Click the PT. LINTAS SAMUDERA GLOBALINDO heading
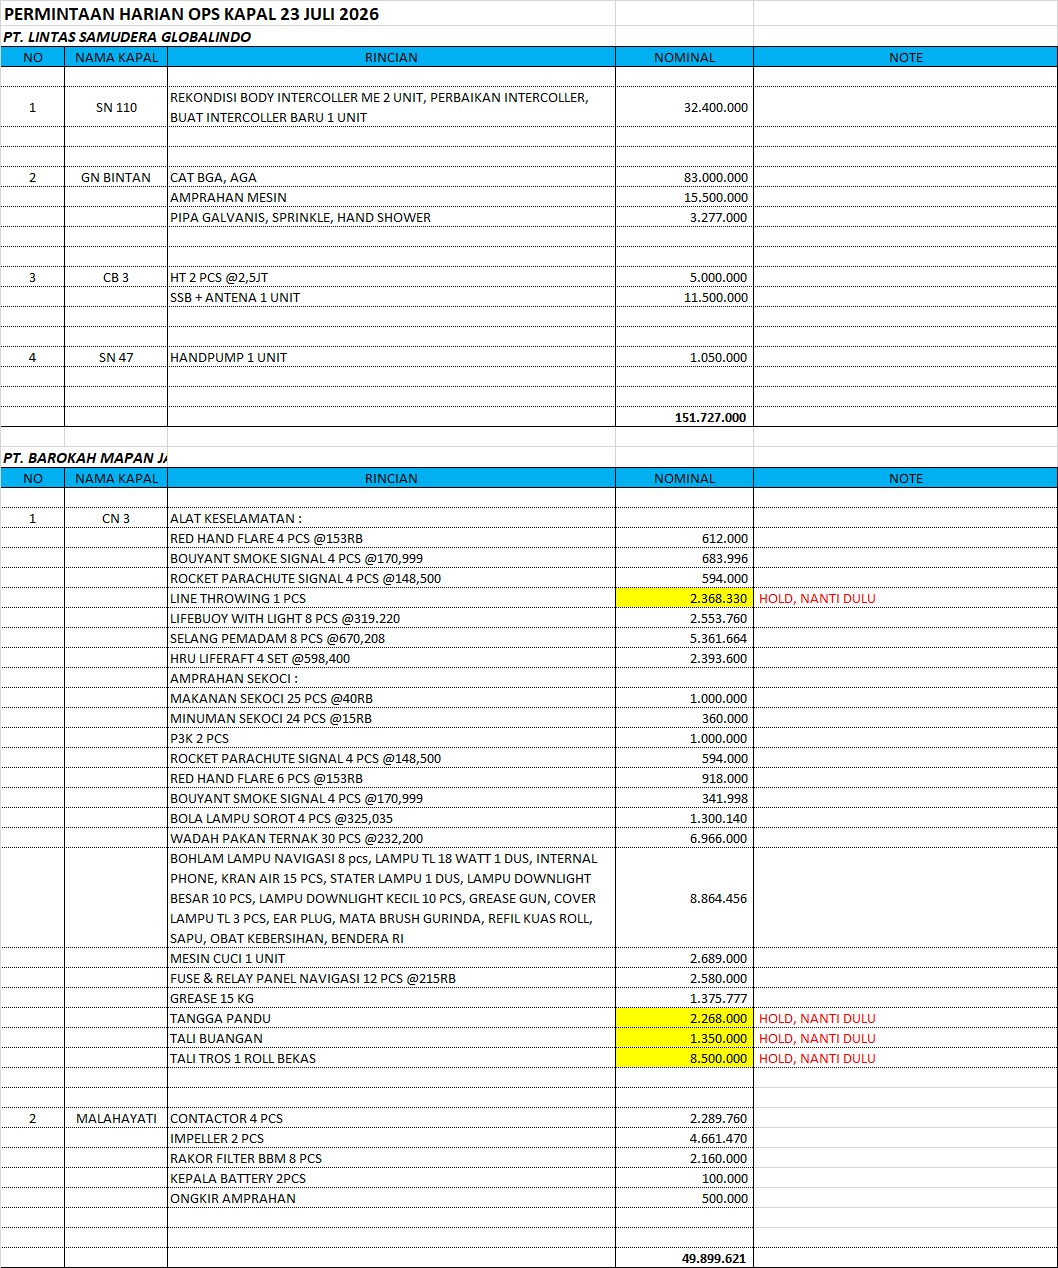This screenshot has height=1268, width=1058. click(127, 37)
